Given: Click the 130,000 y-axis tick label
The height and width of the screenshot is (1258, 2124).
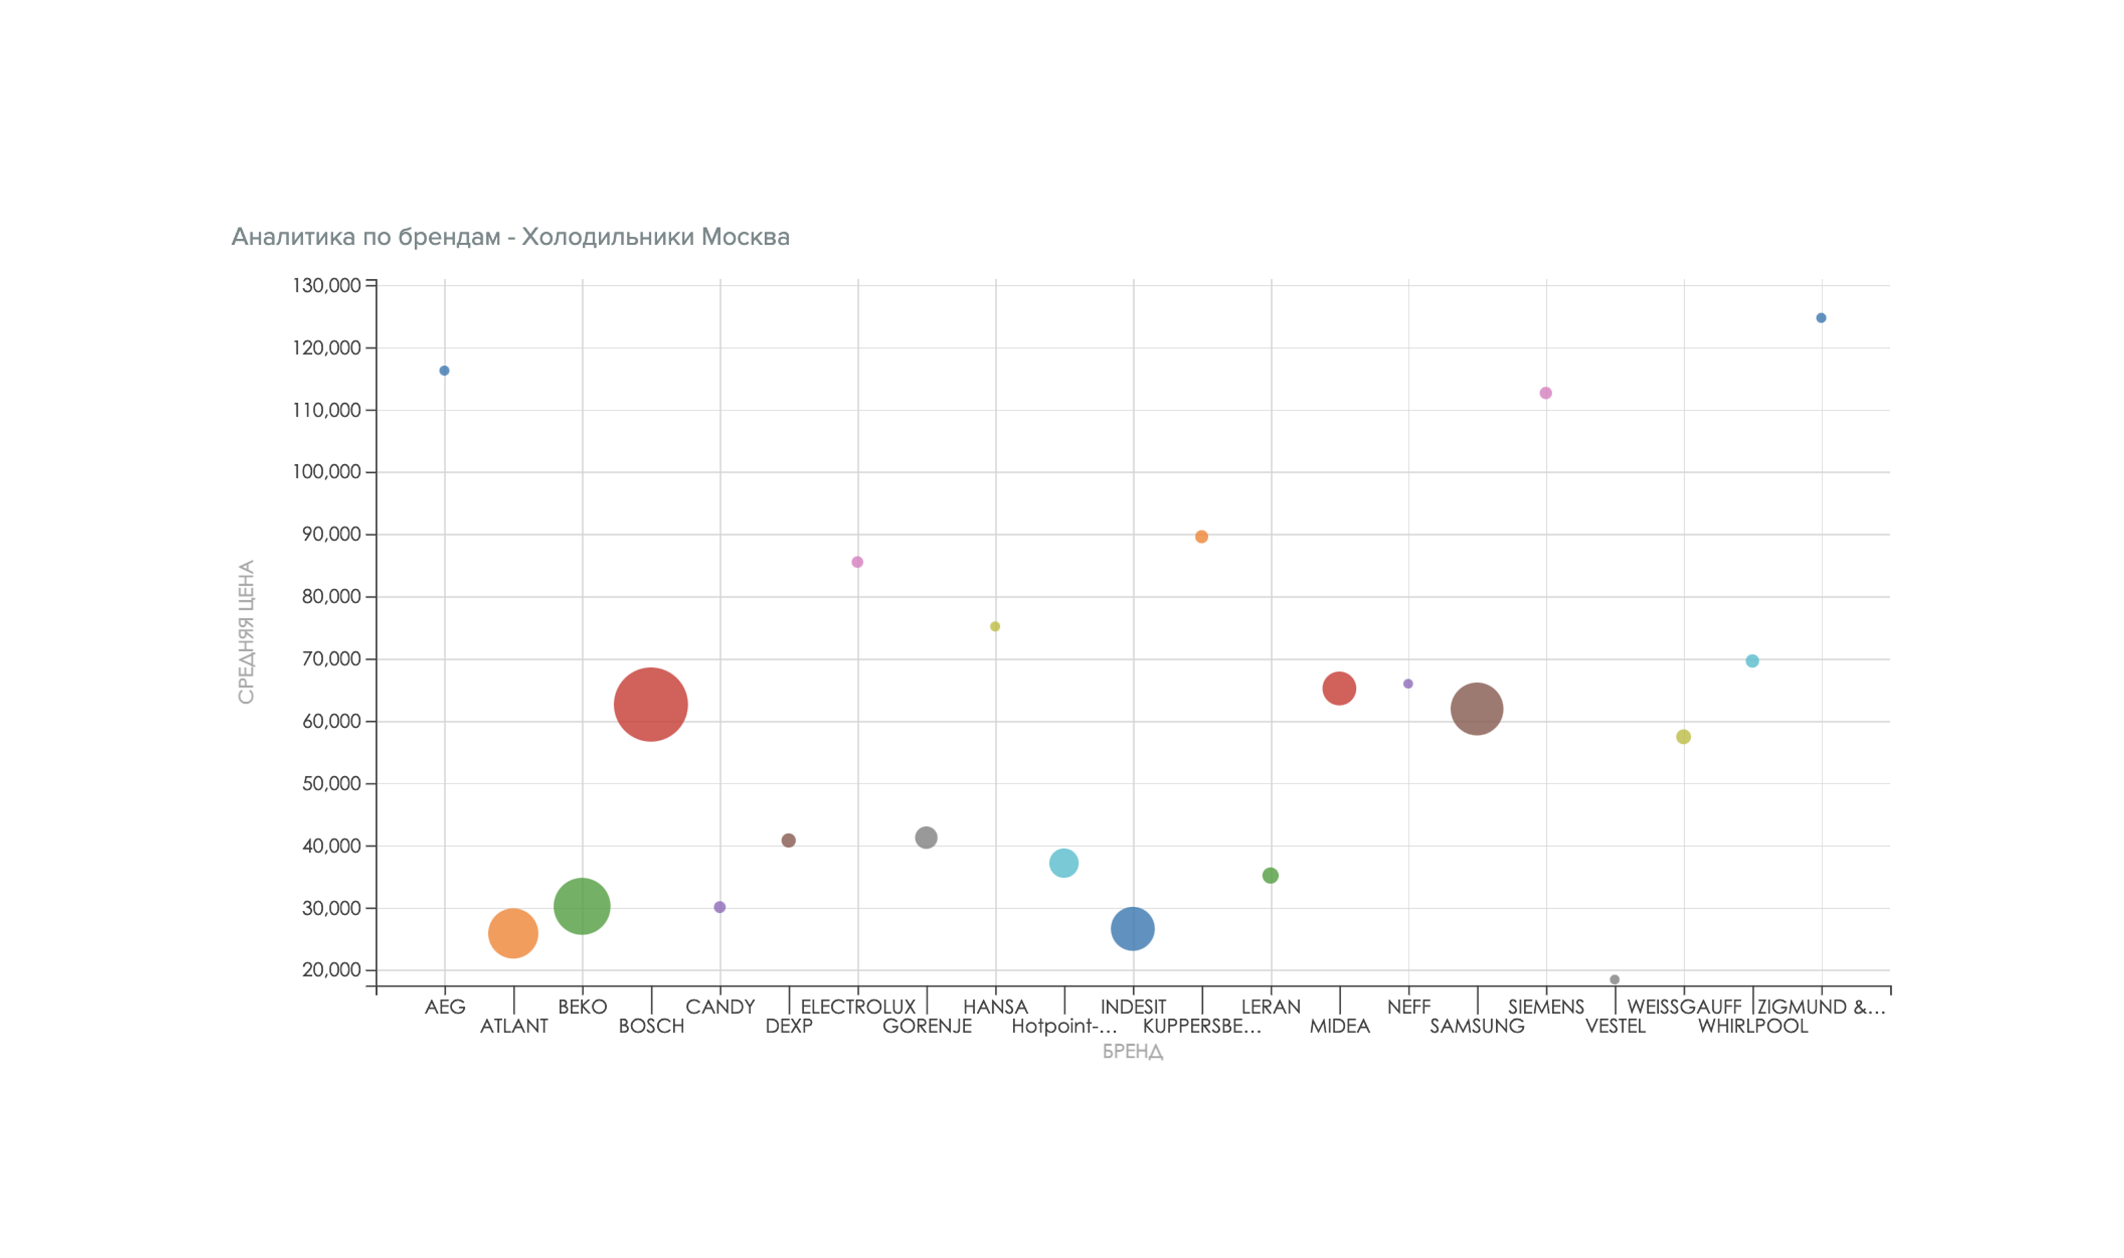Looking at the screenshot, I should (326, 286).
